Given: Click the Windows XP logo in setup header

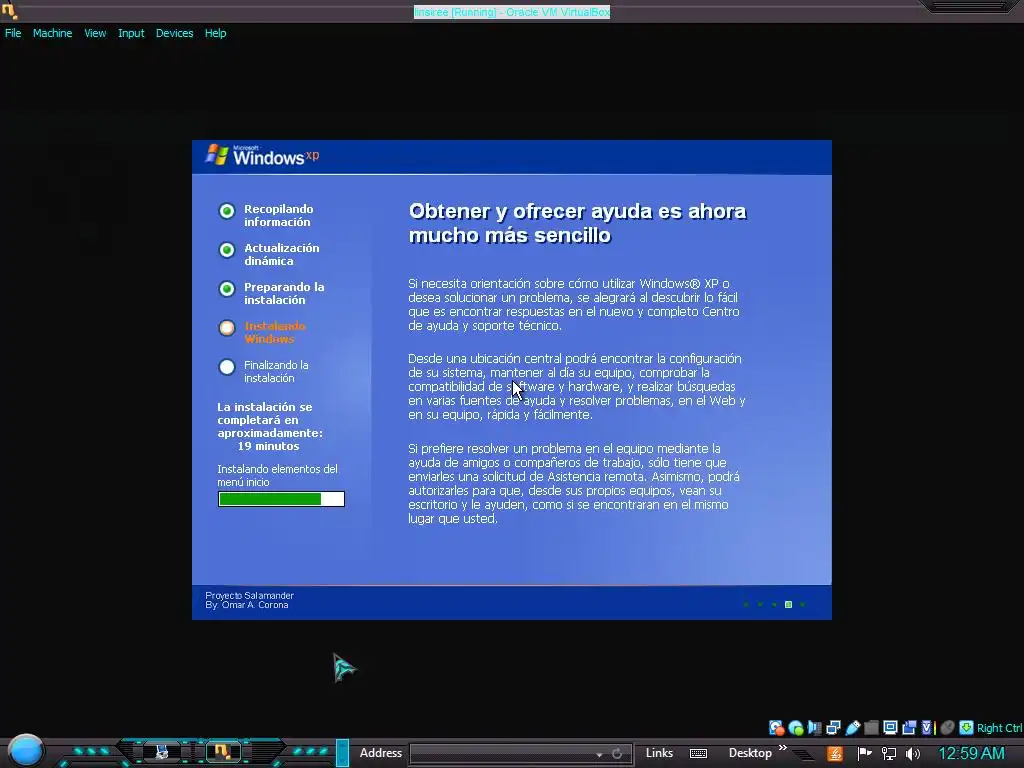Looking at the screenshot, I should (x=263, y=155).
